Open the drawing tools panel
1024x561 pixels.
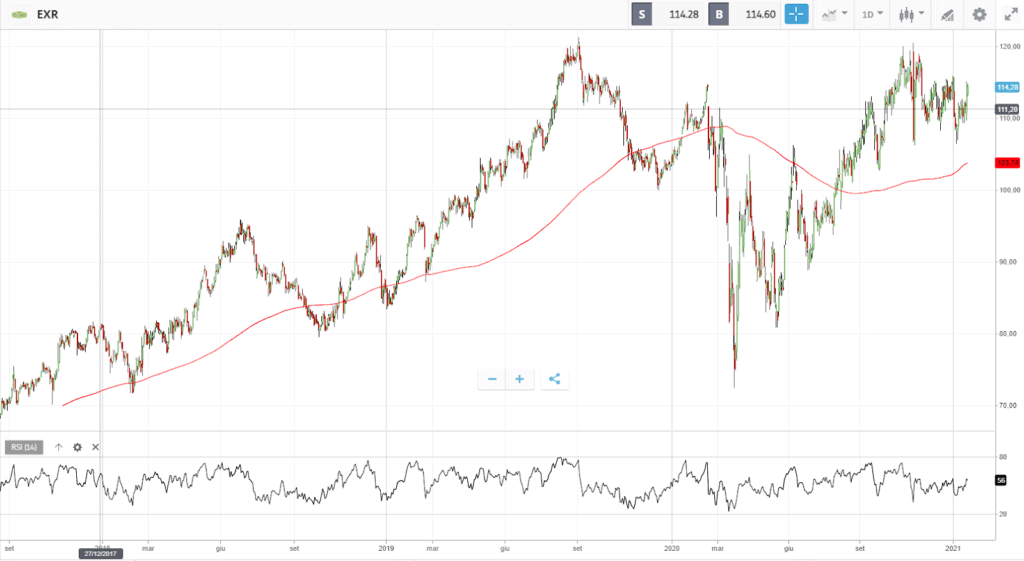pyautogui.click(x=947, y=14)
